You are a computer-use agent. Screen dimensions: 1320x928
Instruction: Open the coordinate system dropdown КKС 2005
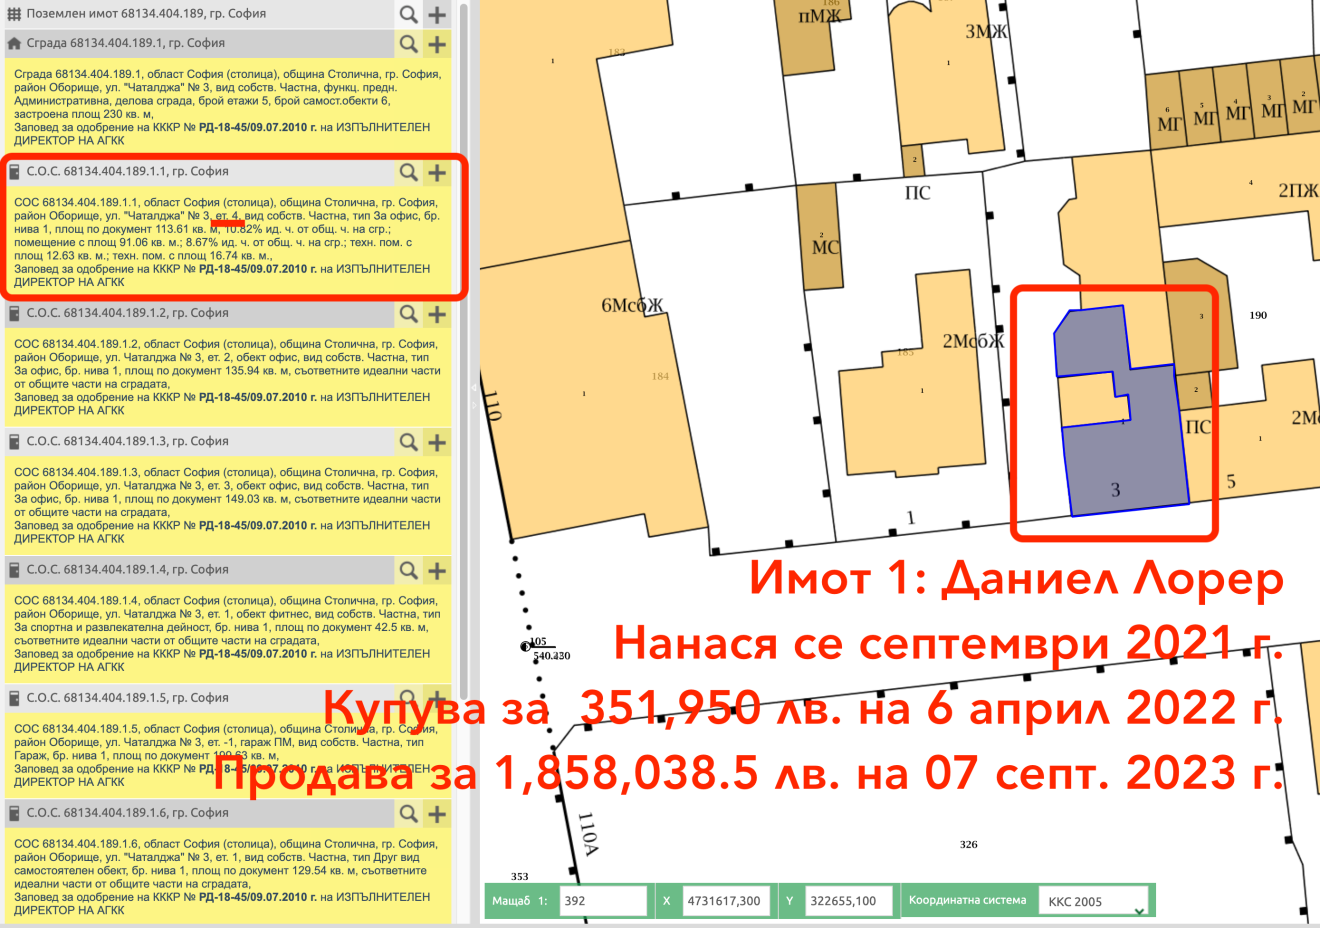(x=1093, y=901)
